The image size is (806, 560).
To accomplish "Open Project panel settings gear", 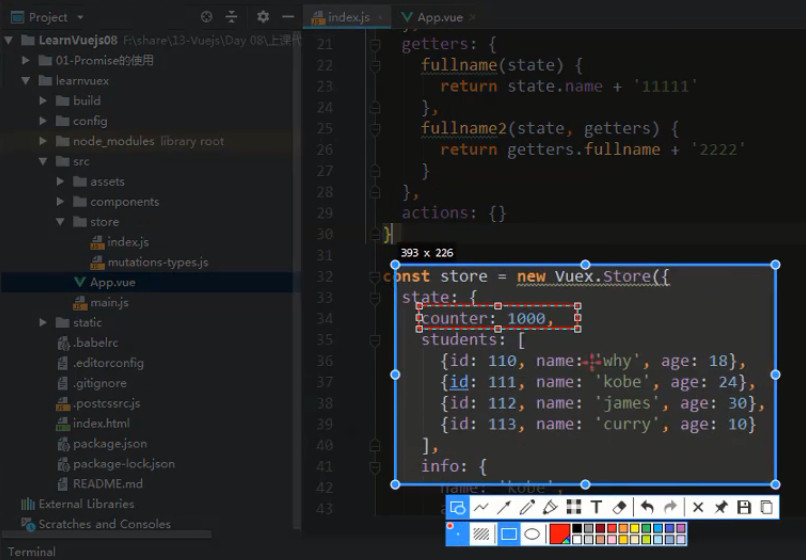I will pos(263,17).
